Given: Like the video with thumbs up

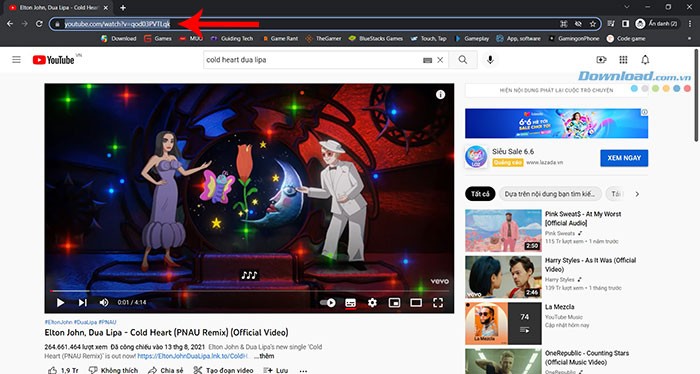Looking at the screenshot, I should pyautogui.click(x=62, y=370).
